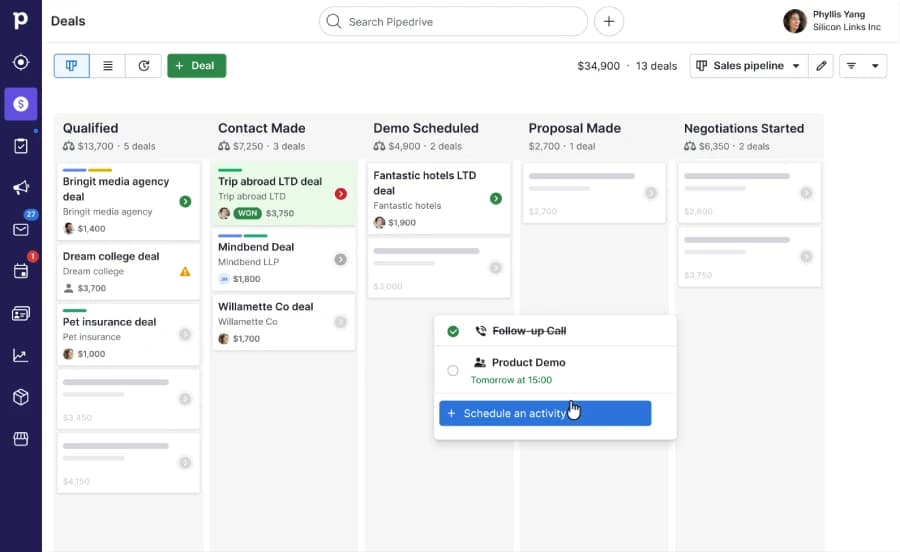Click warning triangle on Dream college deal

[x=185, y=271]
